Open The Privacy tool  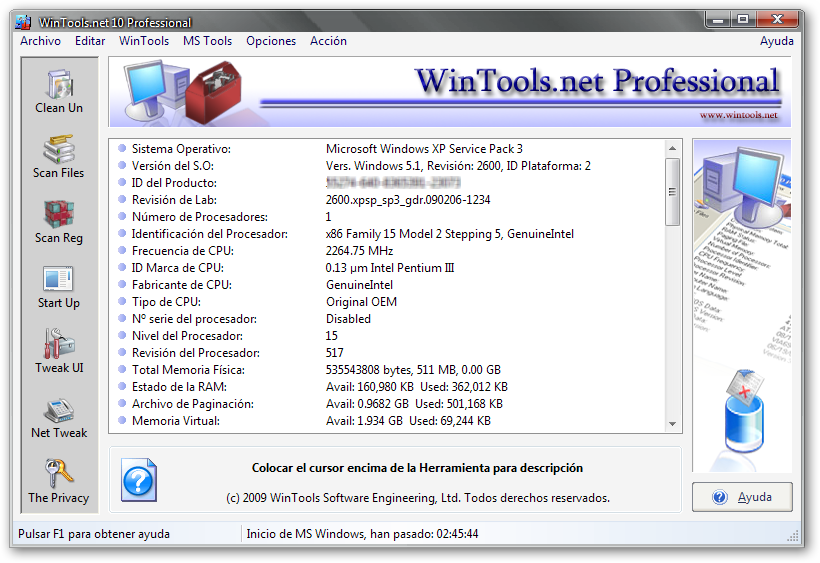pos(59,481)
